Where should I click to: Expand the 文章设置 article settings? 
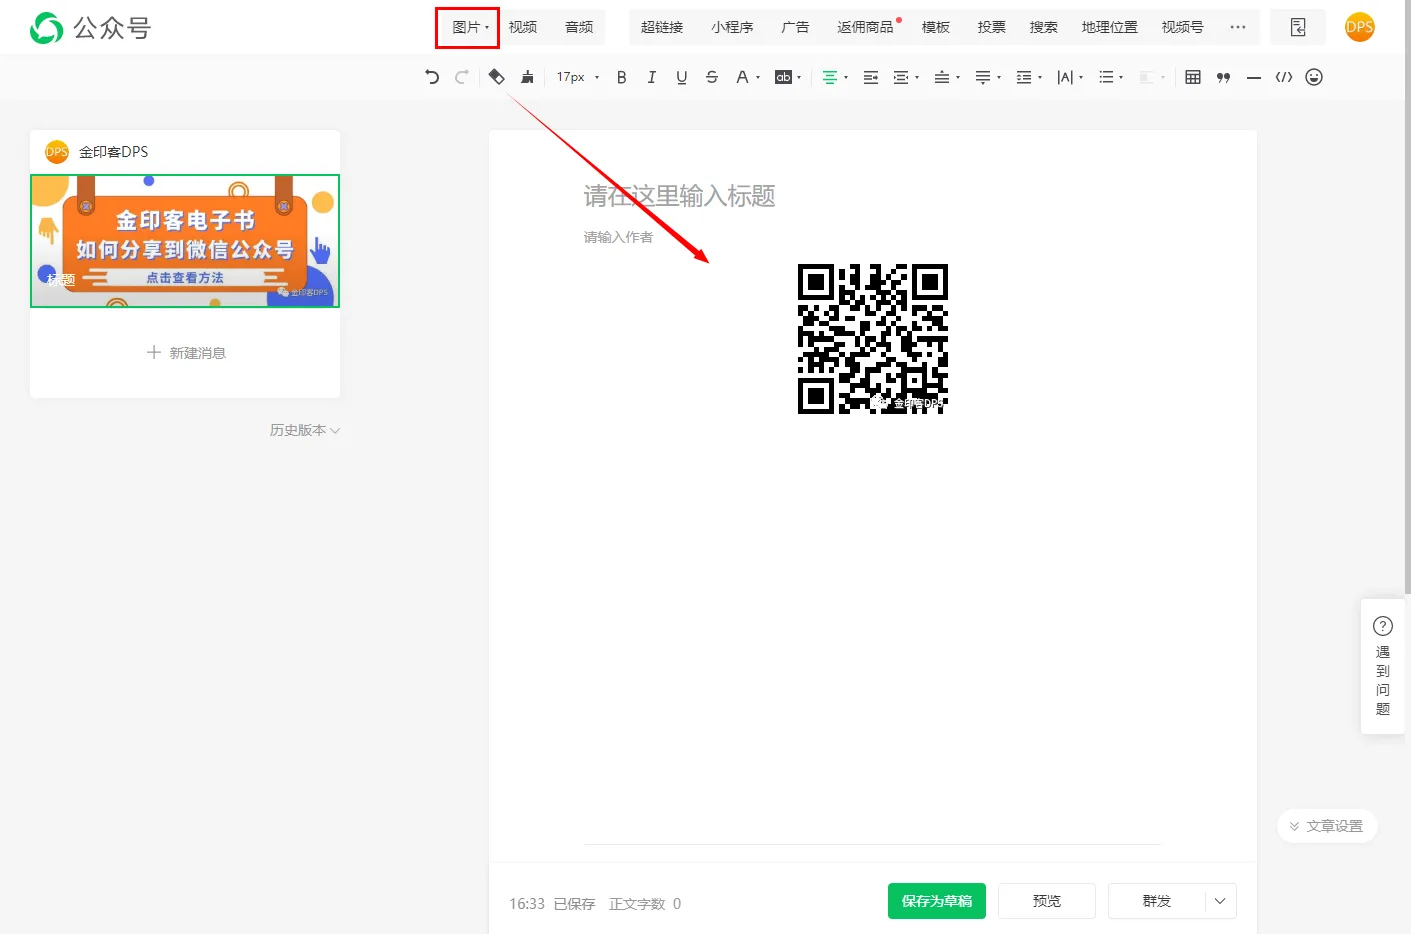[1327, 826]
